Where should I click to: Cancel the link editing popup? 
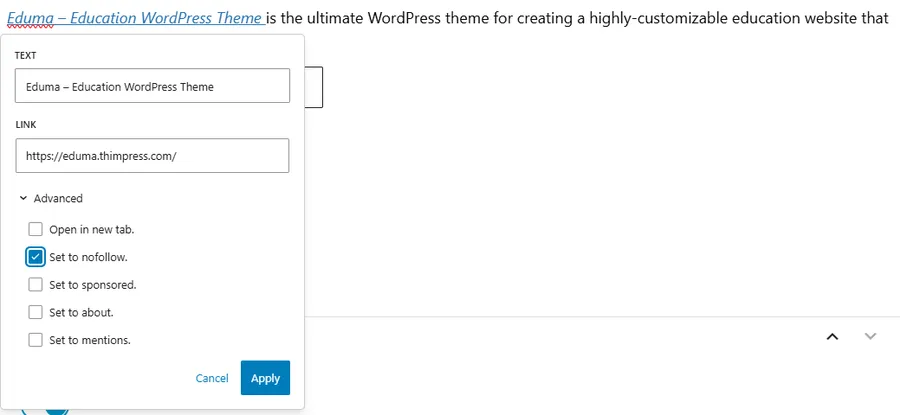(212, 378)
